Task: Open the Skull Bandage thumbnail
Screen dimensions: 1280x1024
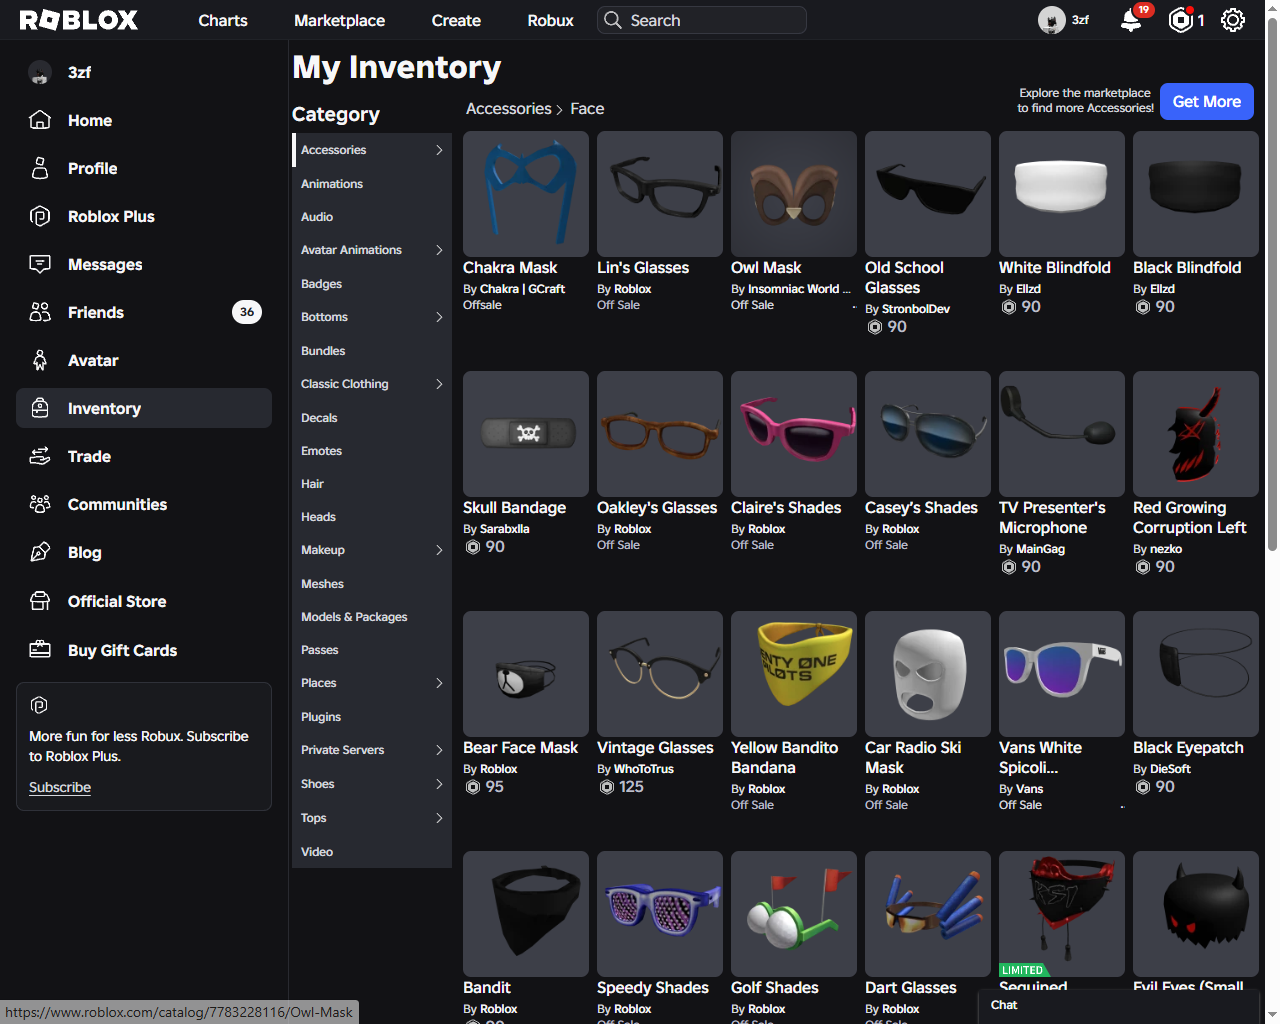Action: pos(526,434)
